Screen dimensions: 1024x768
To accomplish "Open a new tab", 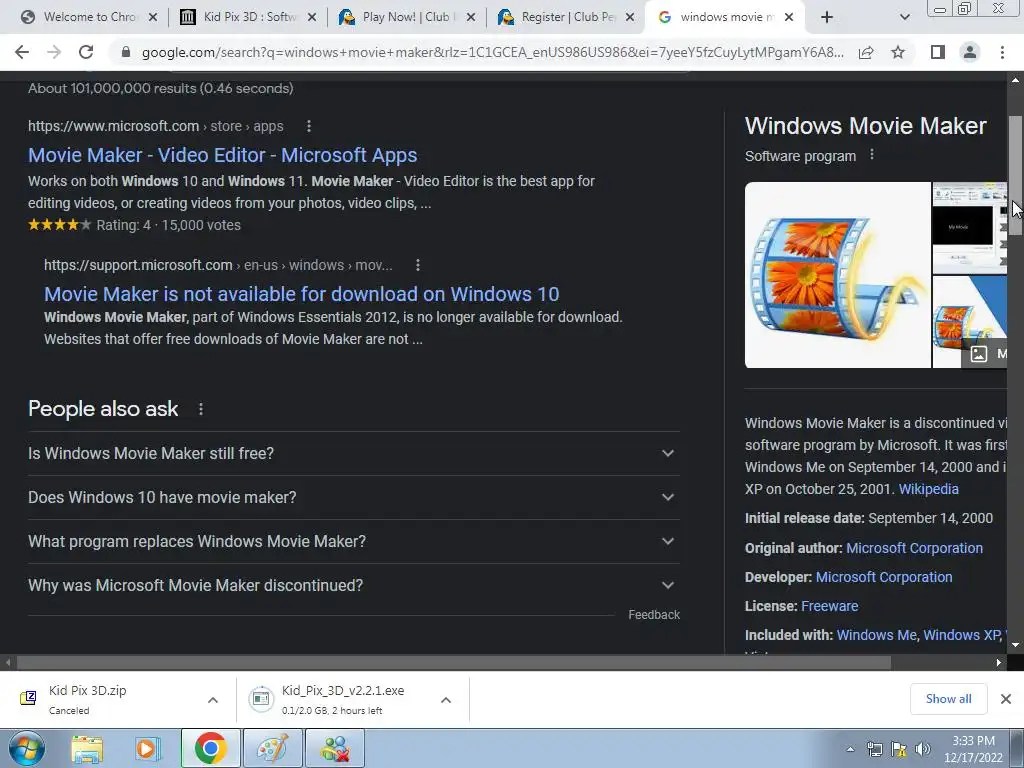I will (827, 18).
